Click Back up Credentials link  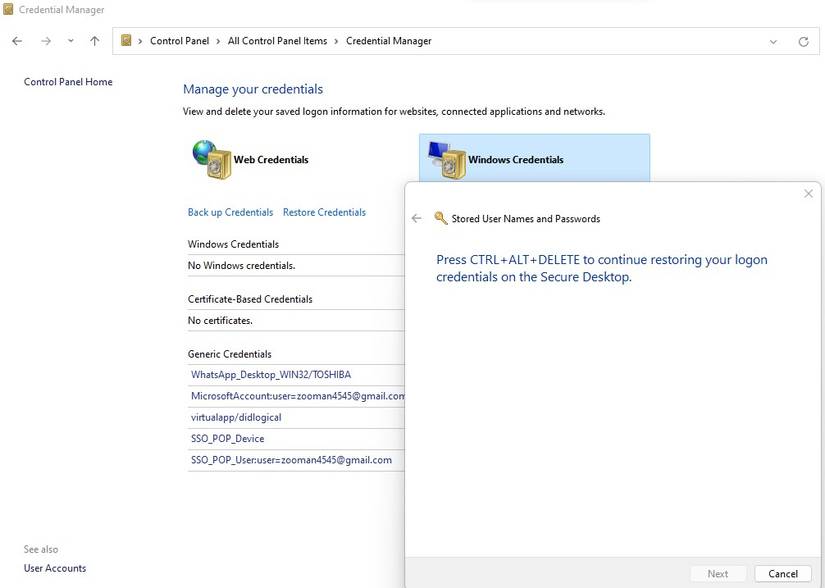point(230,212)
